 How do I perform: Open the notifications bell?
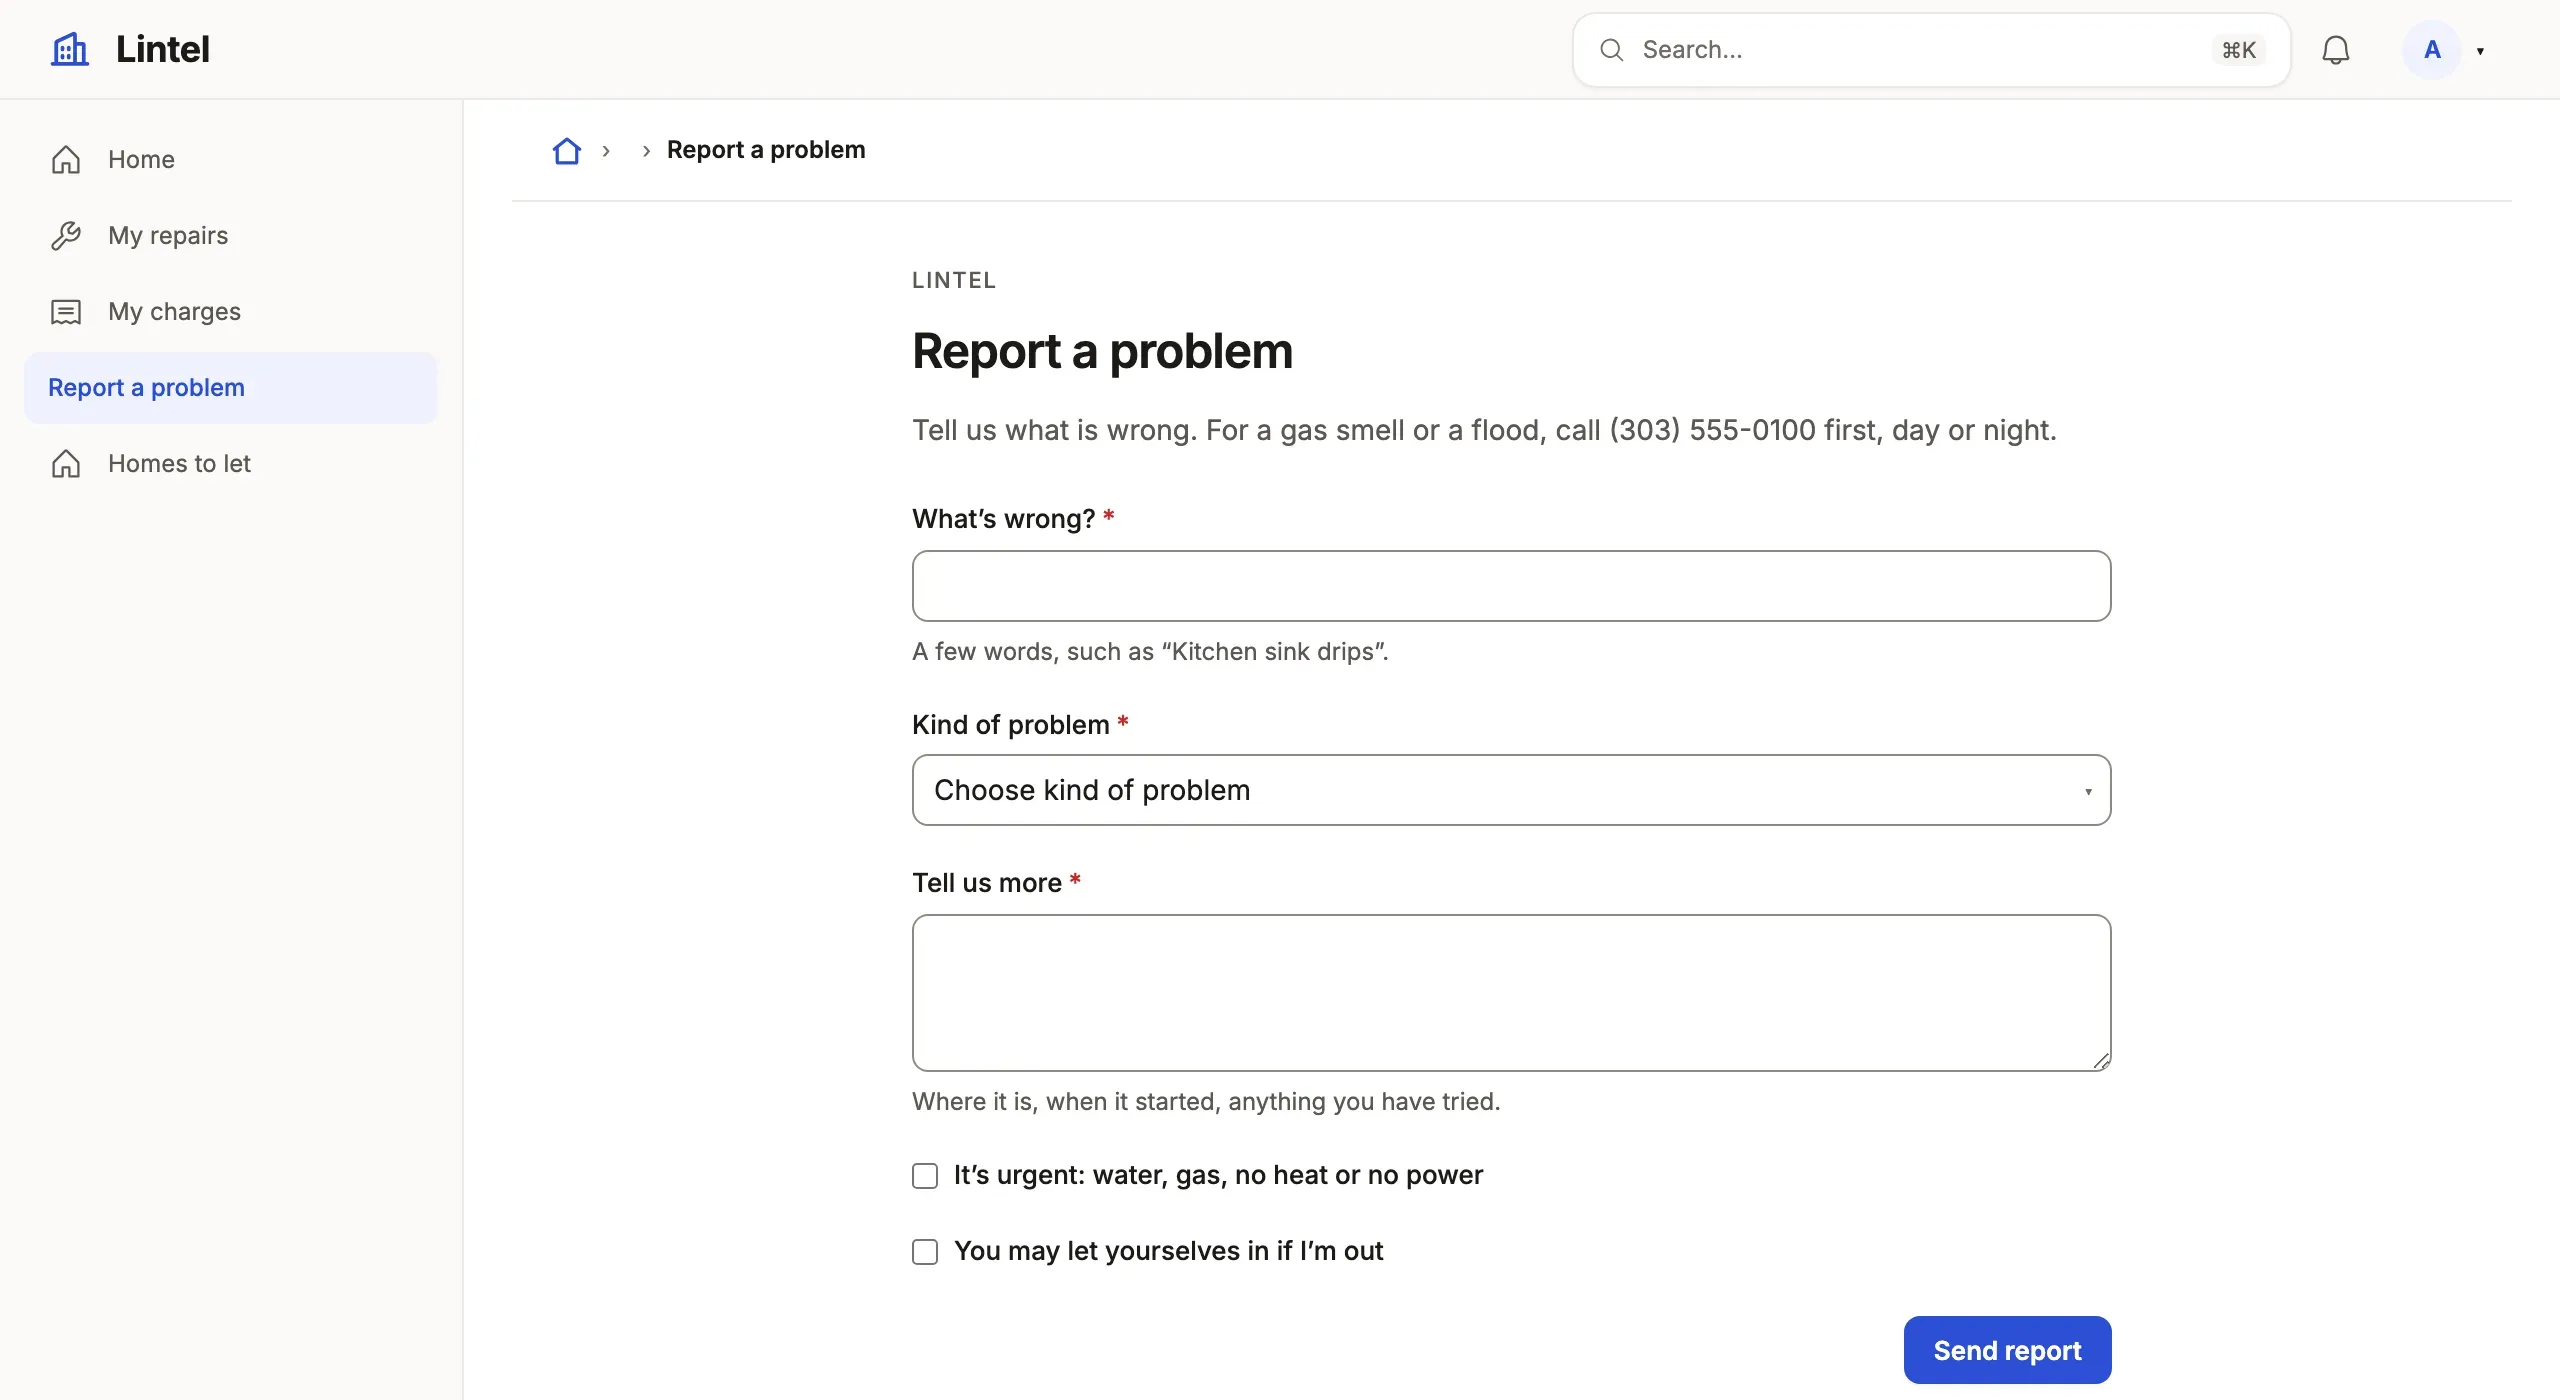click(x=2335, y=50)
